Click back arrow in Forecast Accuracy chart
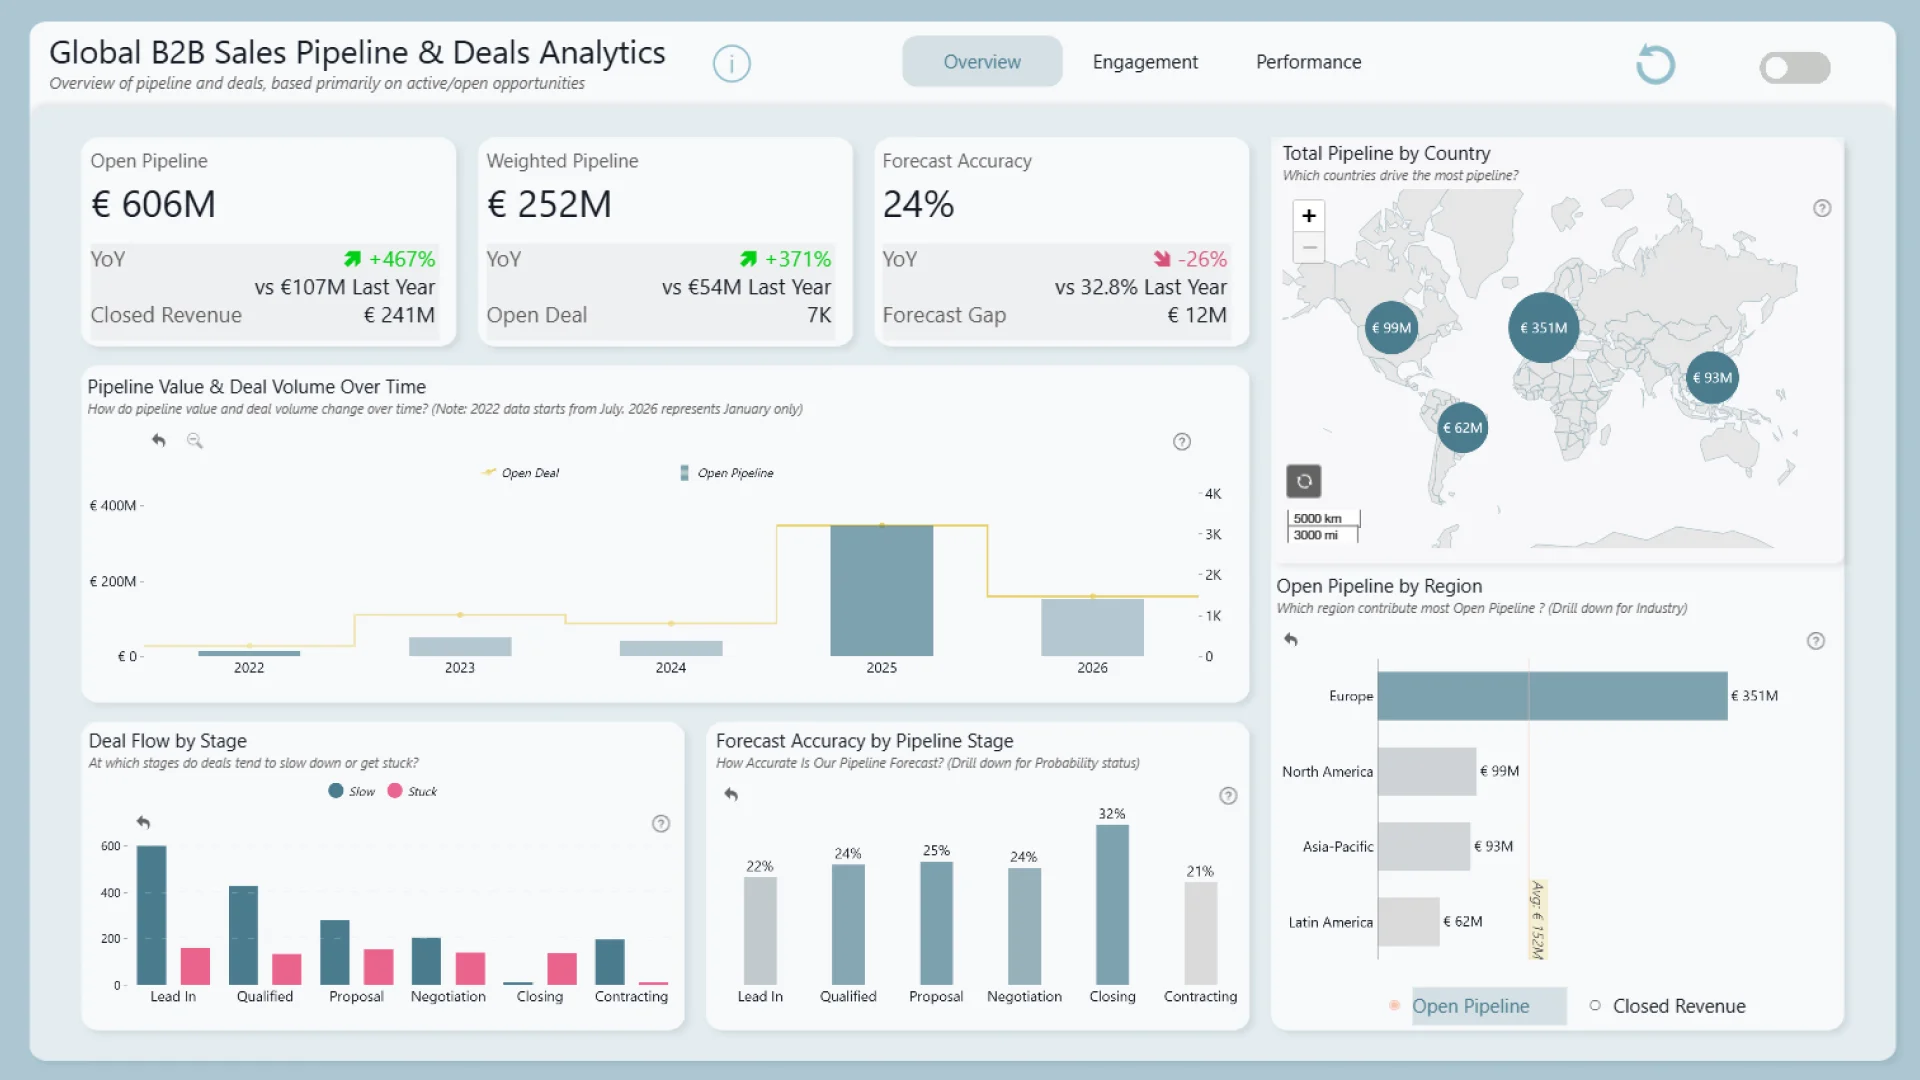Screen dimensions: 1920x1080 pos(731,795)
